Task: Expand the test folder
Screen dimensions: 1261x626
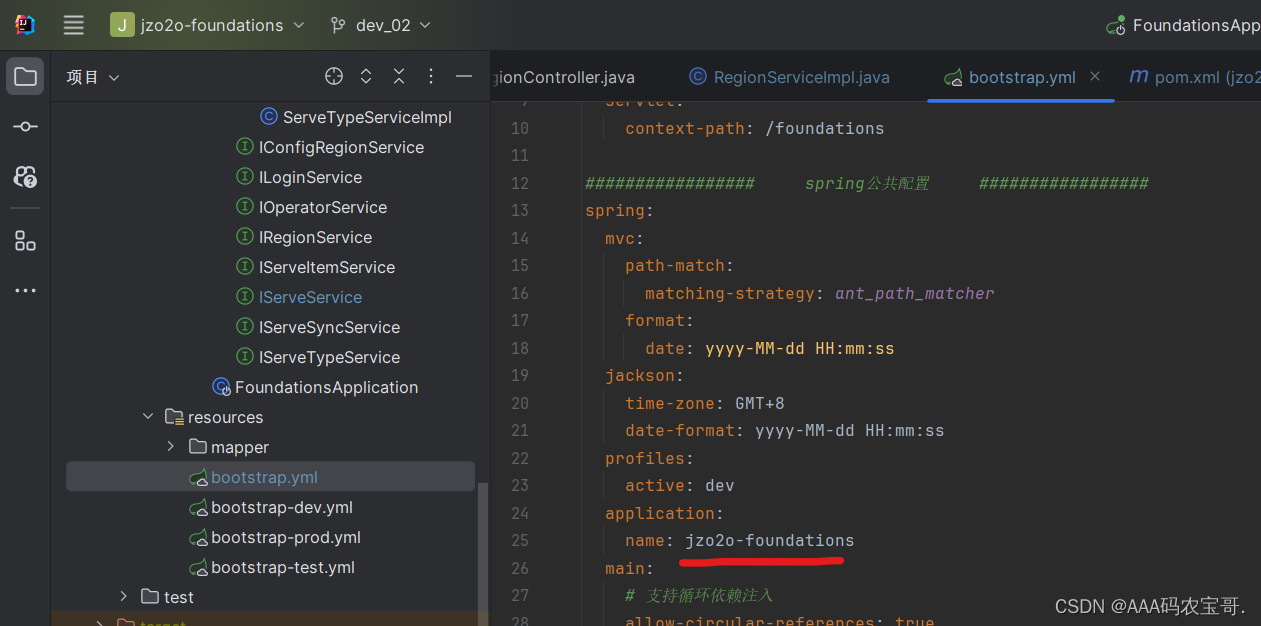Action: 124,597
